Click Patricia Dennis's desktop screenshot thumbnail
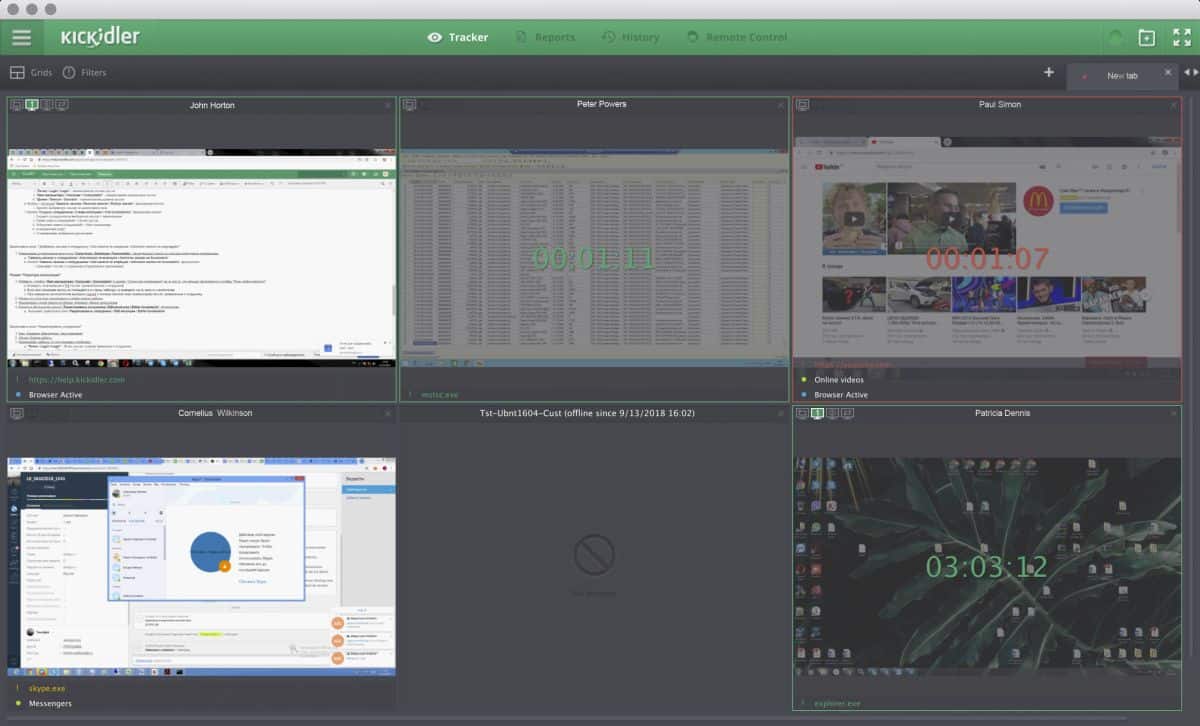 pyautogui.click(x=988, y=565)
